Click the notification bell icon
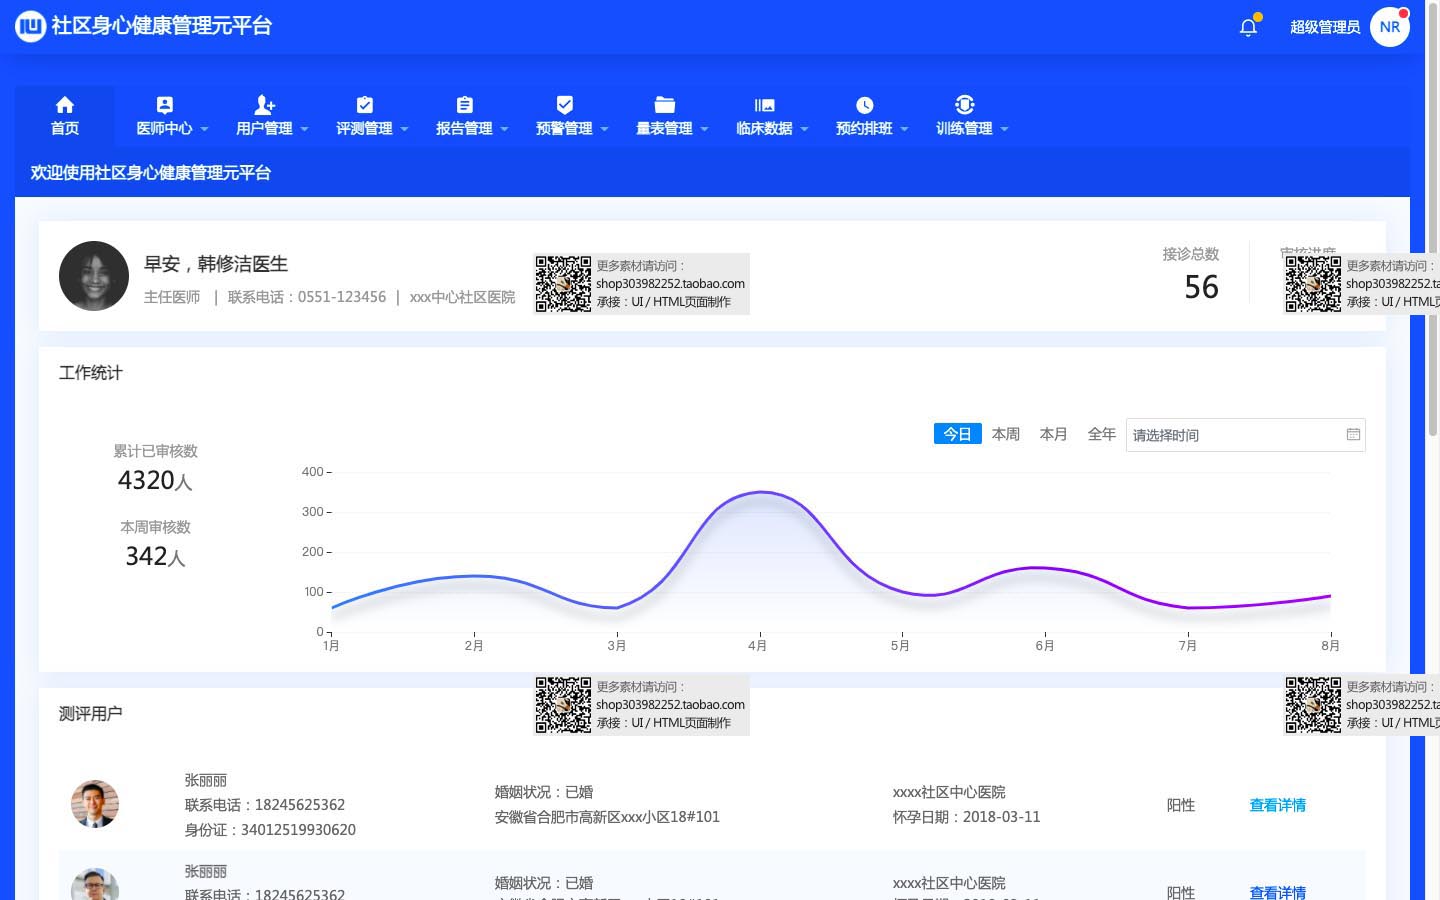This screenshot has width=1440, height=900. tap(1248, 27)
